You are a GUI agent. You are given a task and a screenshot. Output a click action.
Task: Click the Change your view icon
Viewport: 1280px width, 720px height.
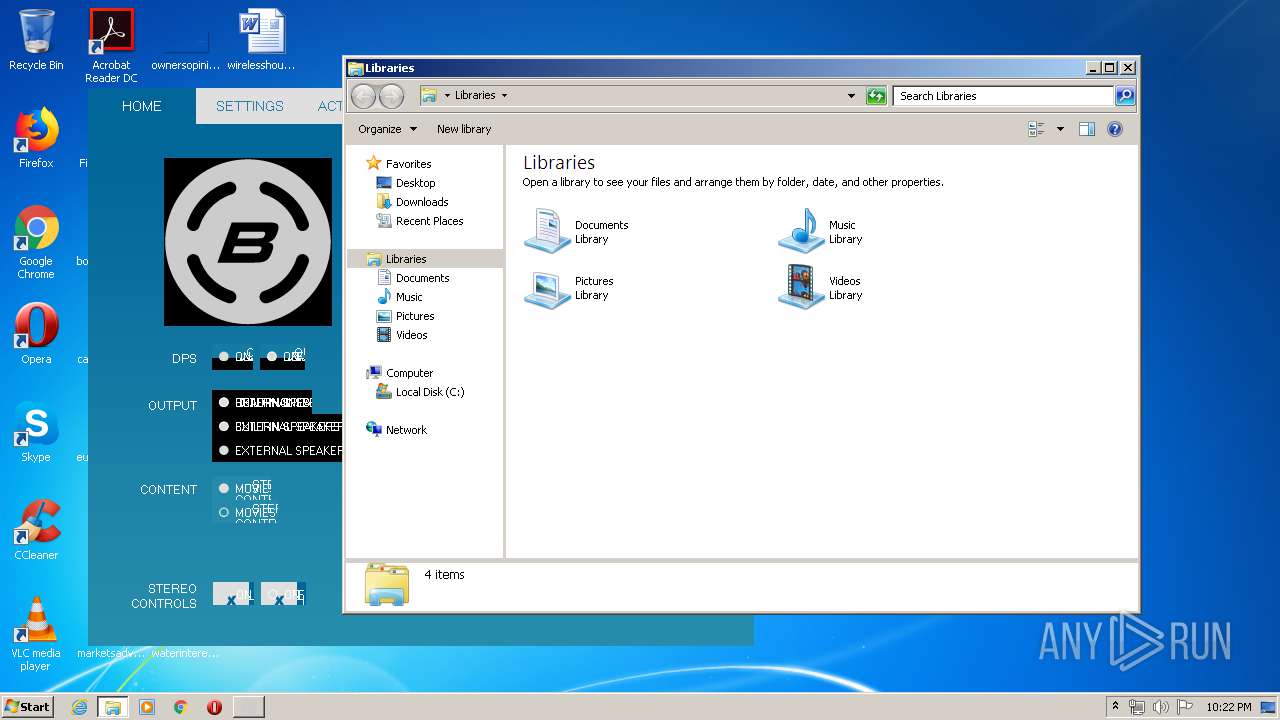point(1036,129)
